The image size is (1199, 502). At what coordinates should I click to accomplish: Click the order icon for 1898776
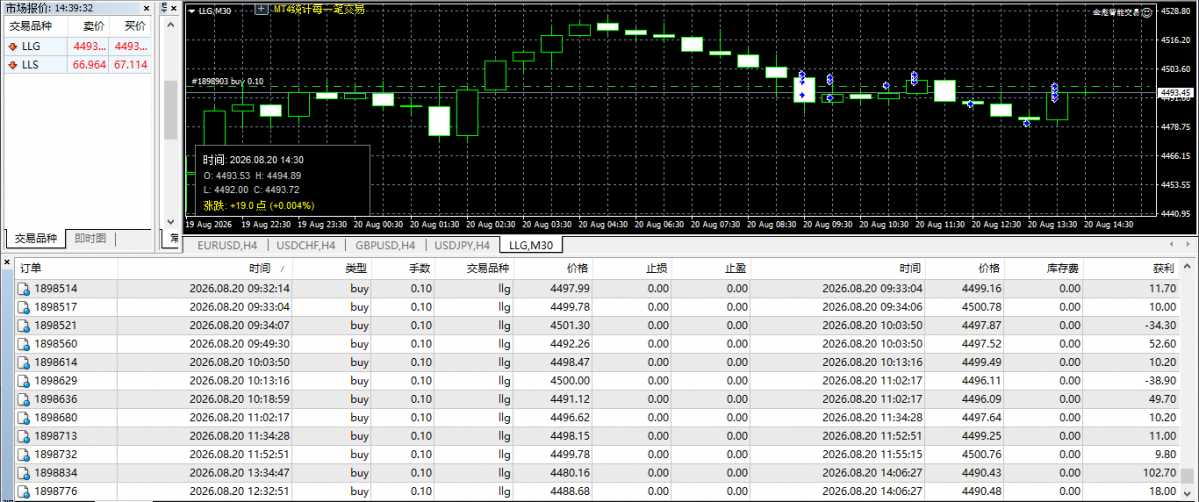click(24, 491)
